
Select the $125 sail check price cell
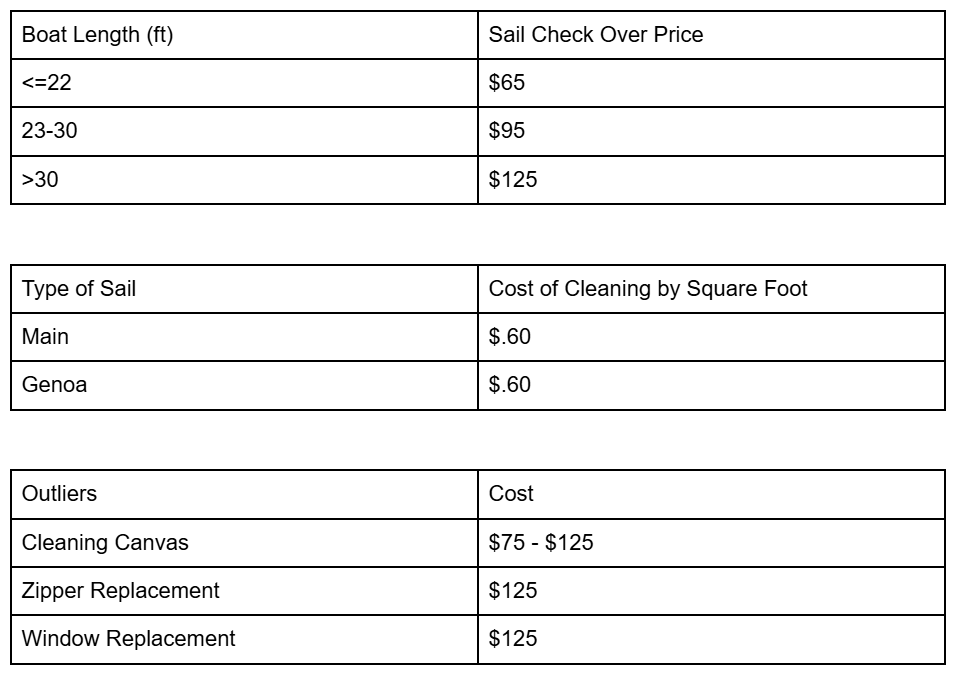pos(712,180)
